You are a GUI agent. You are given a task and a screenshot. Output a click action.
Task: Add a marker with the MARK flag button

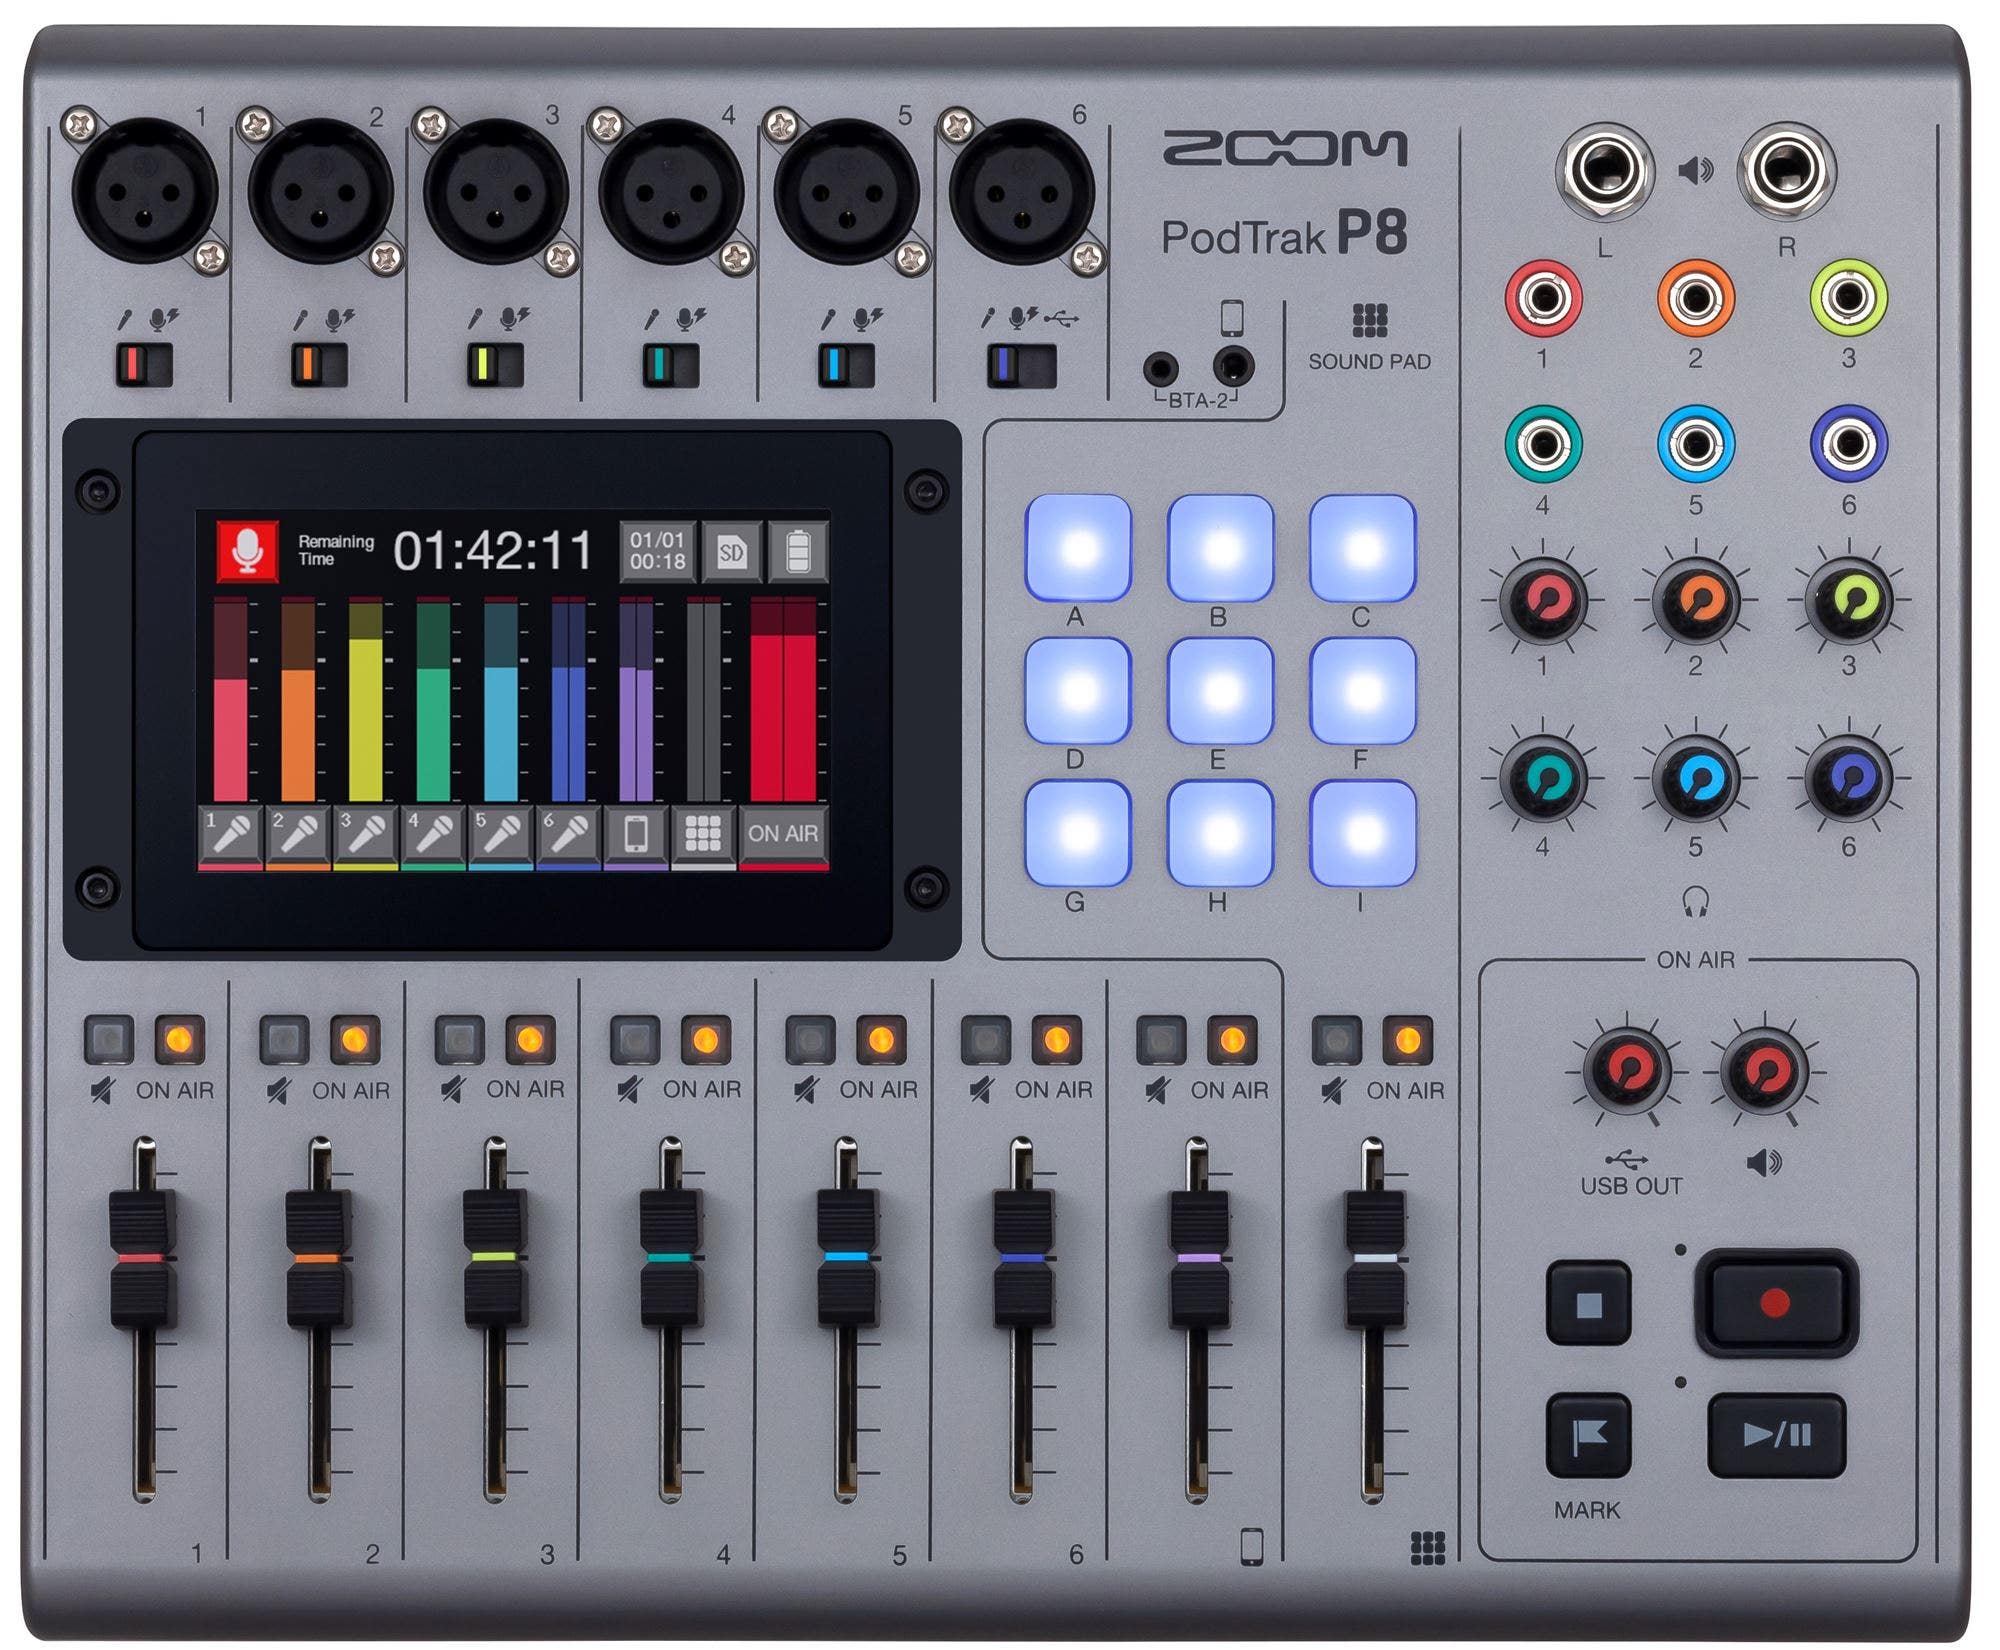[1588, 1436]
